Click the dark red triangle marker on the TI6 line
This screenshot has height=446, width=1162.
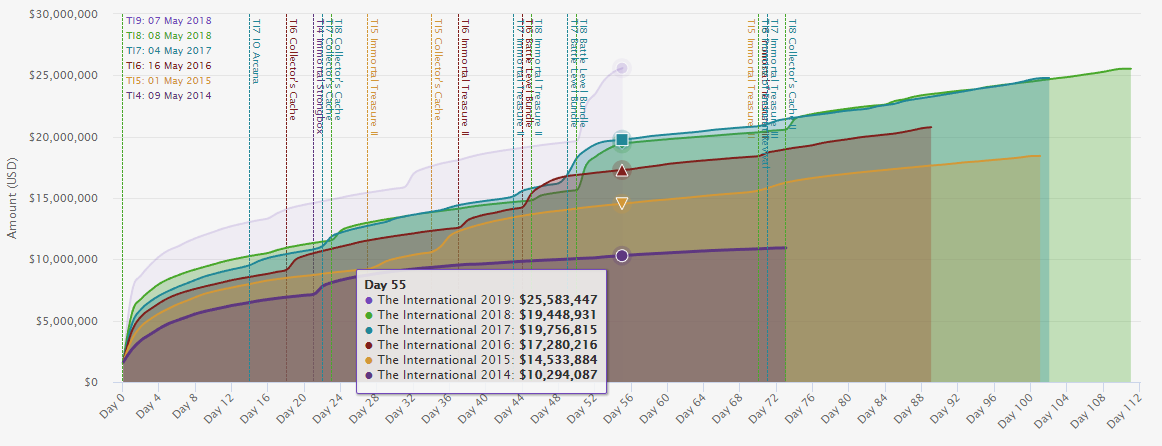[622, 170]
